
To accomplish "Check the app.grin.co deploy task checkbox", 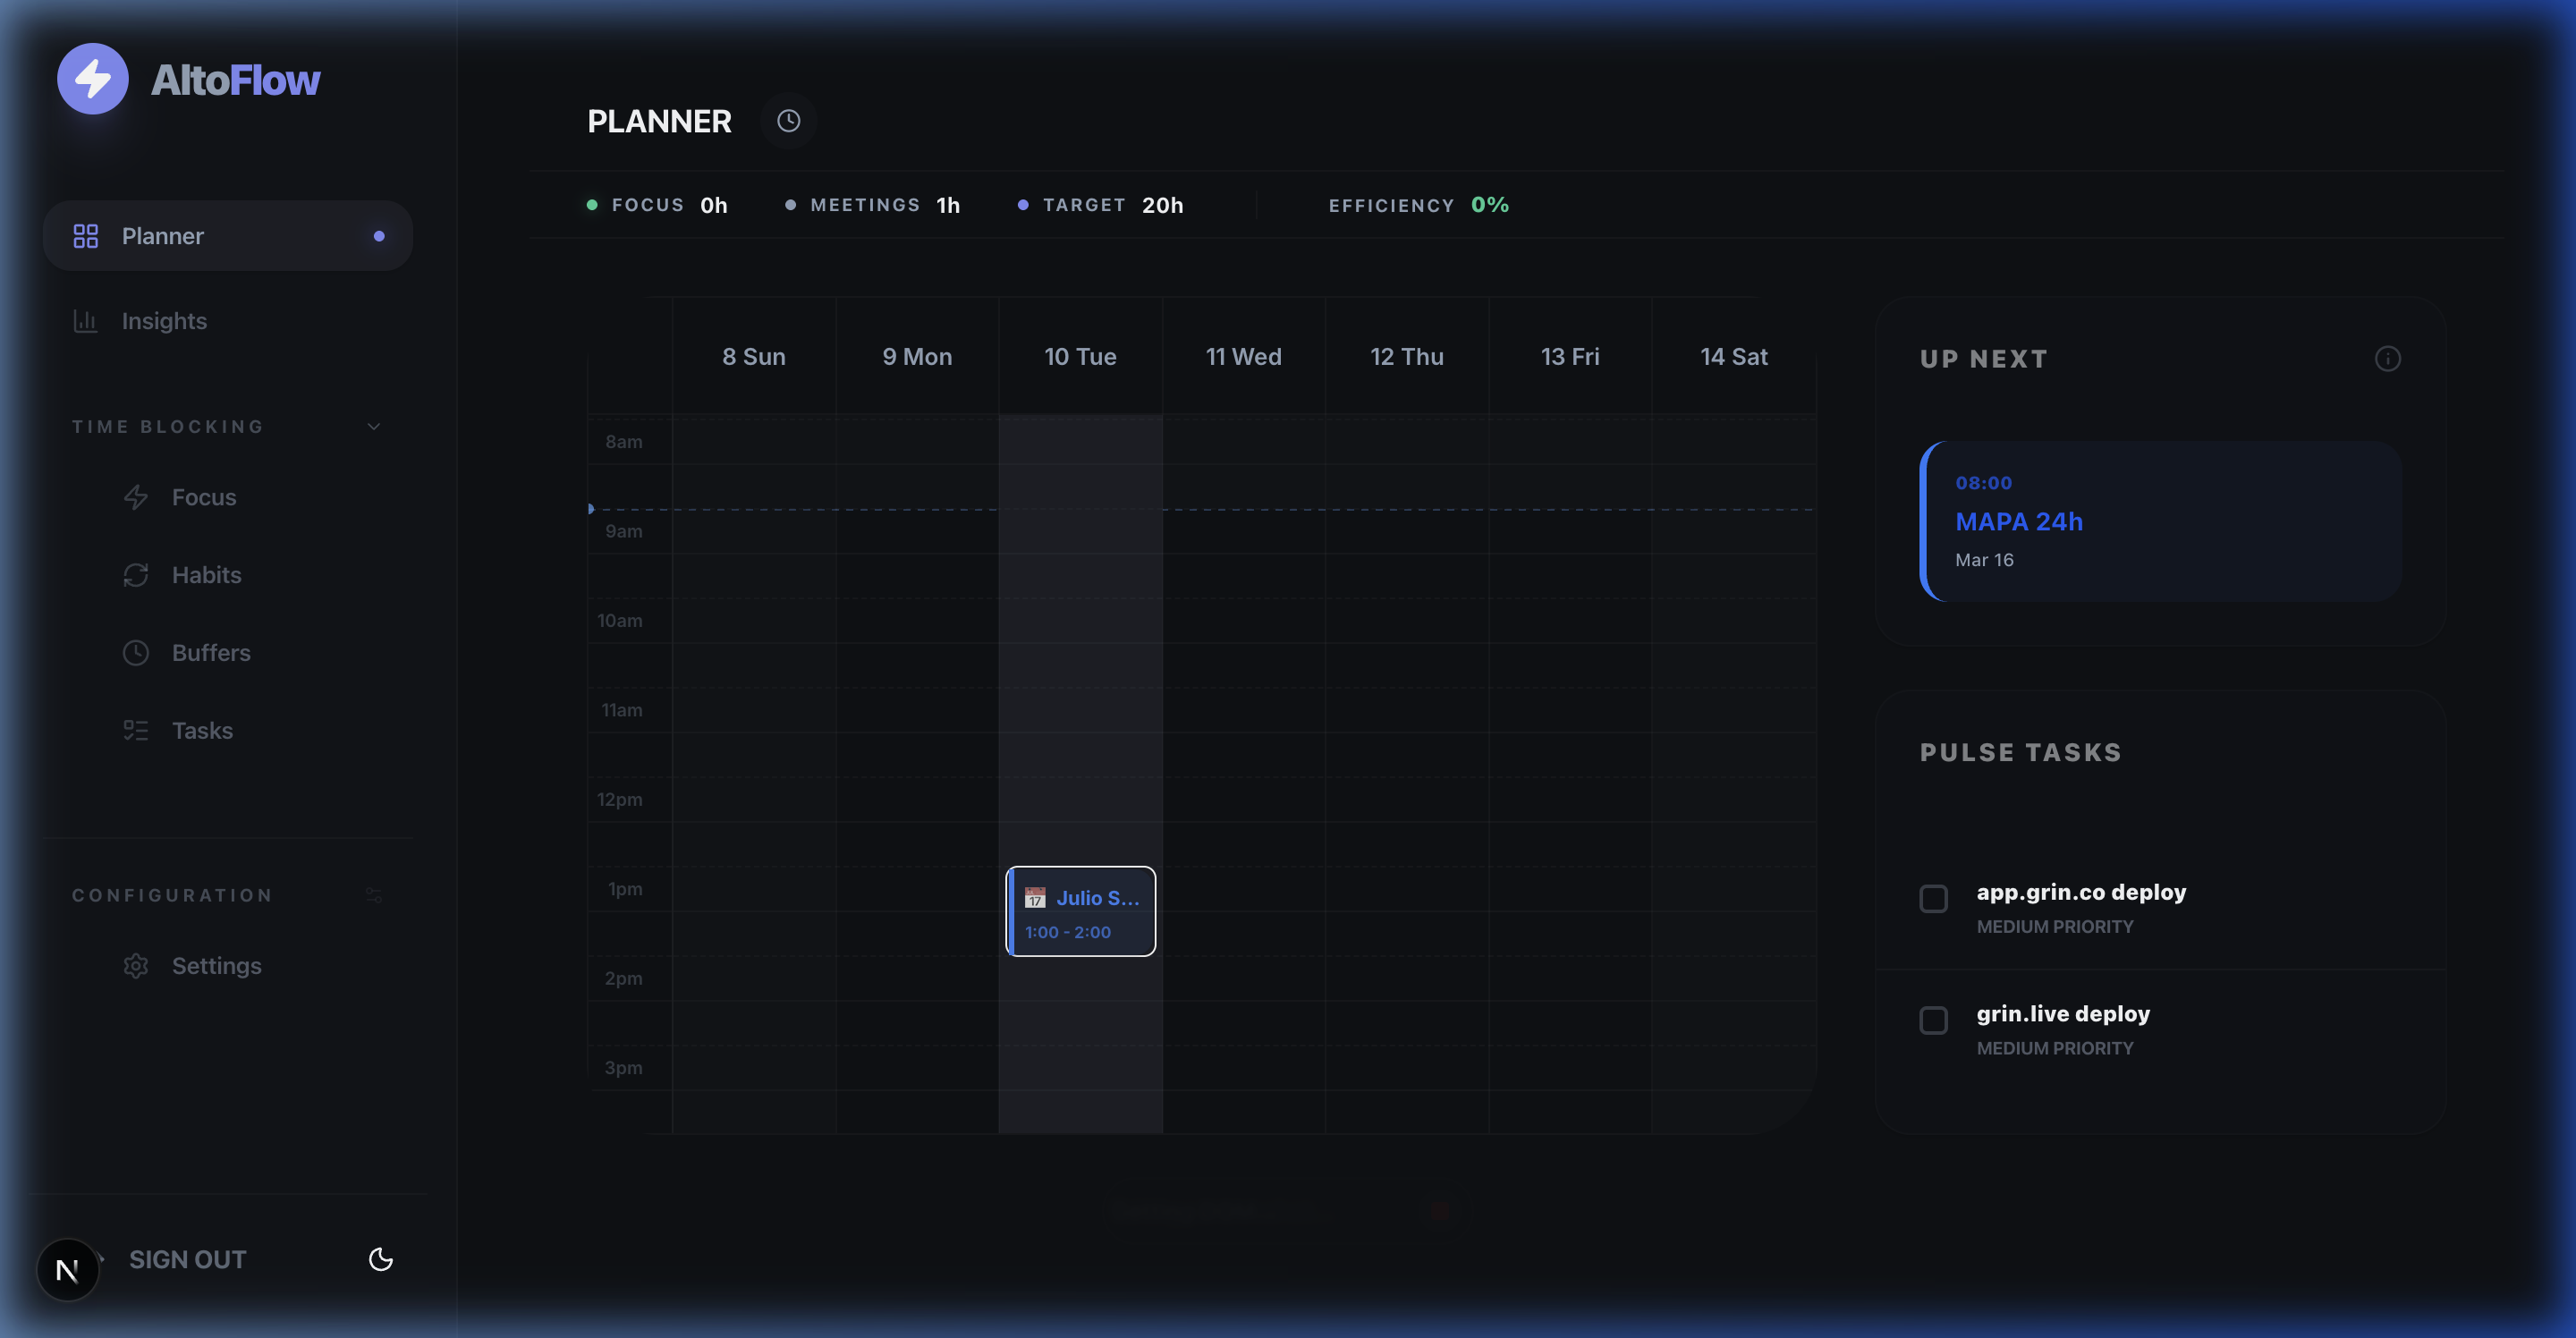I will click(x=1933, y=899).
